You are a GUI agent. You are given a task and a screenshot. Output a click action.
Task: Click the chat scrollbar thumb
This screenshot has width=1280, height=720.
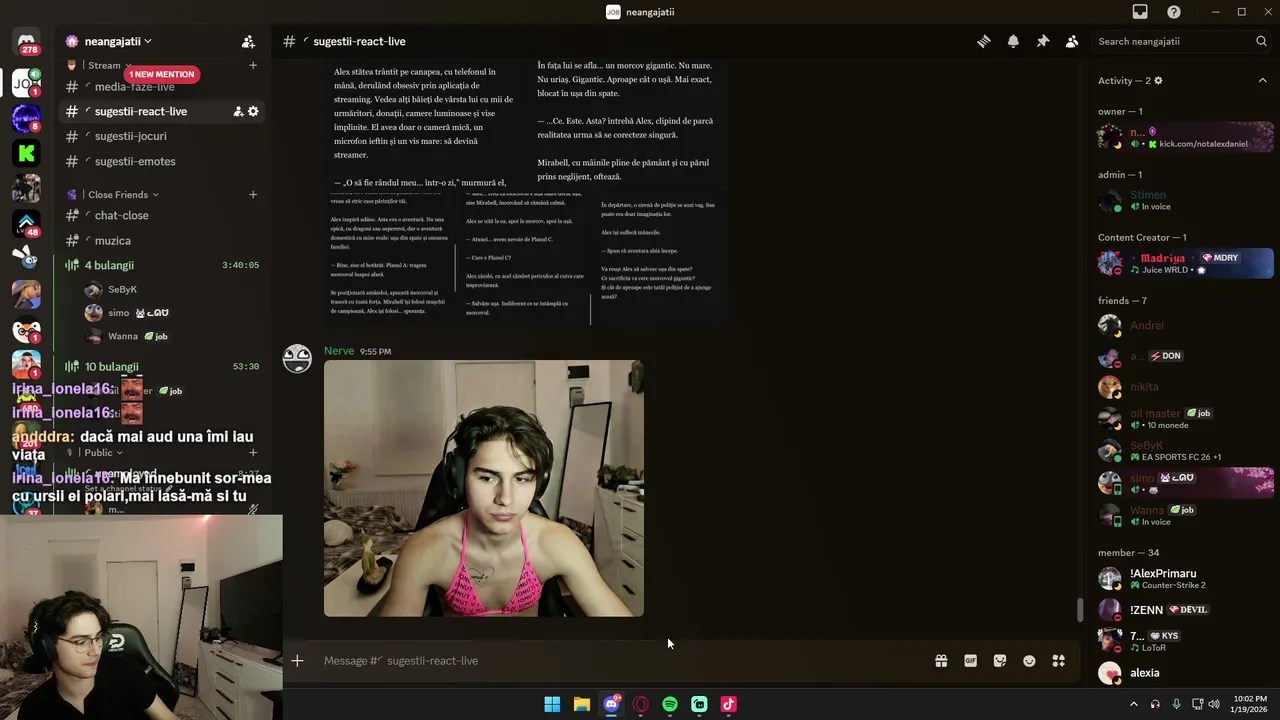point(1079,610)
